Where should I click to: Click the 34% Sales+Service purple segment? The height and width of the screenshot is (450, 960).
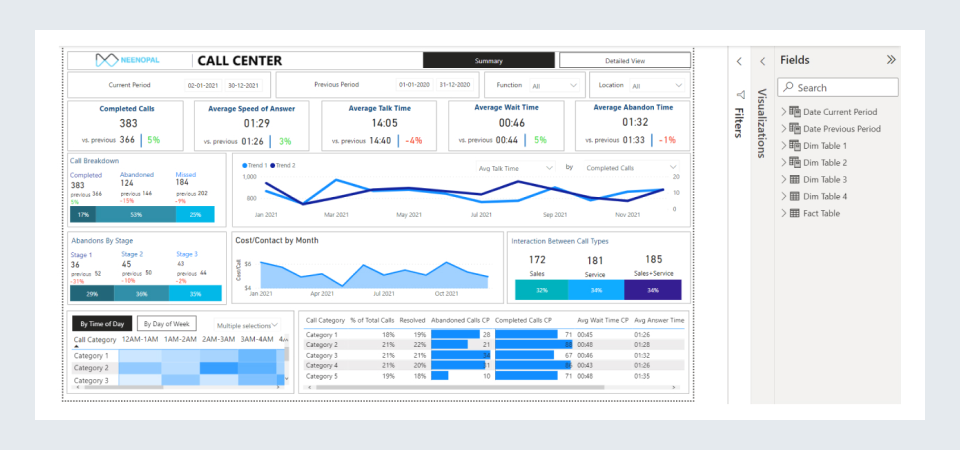pos(653,290)
